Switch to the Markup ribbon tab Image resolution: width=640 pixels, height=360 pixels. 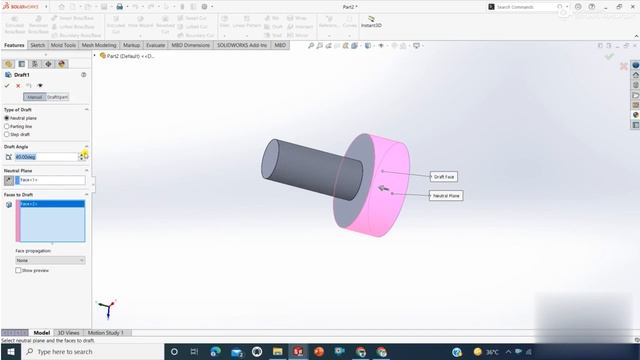[131, 45]
